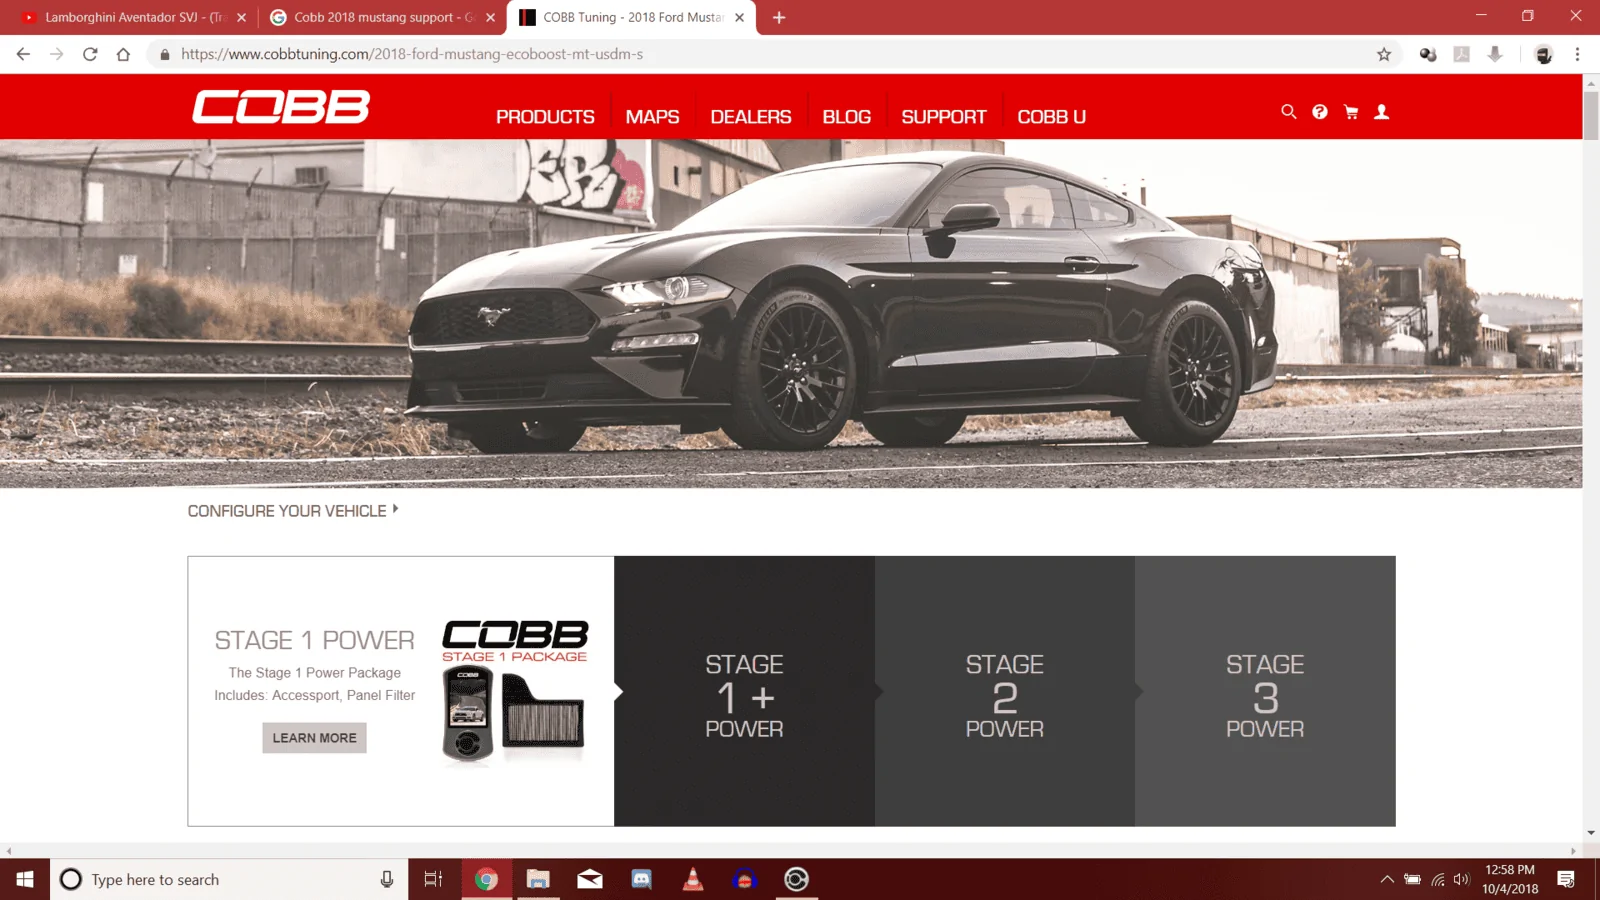Open the user account icon
1600x900 pixels.
point(1382,112)
